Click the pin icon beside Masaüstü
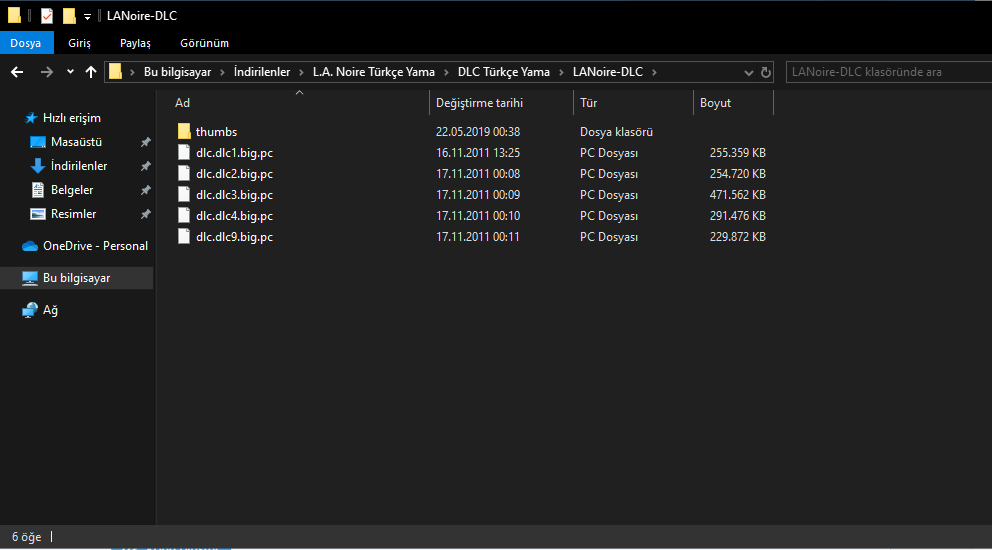The image size is (992, 550). (x=146, y=142)
